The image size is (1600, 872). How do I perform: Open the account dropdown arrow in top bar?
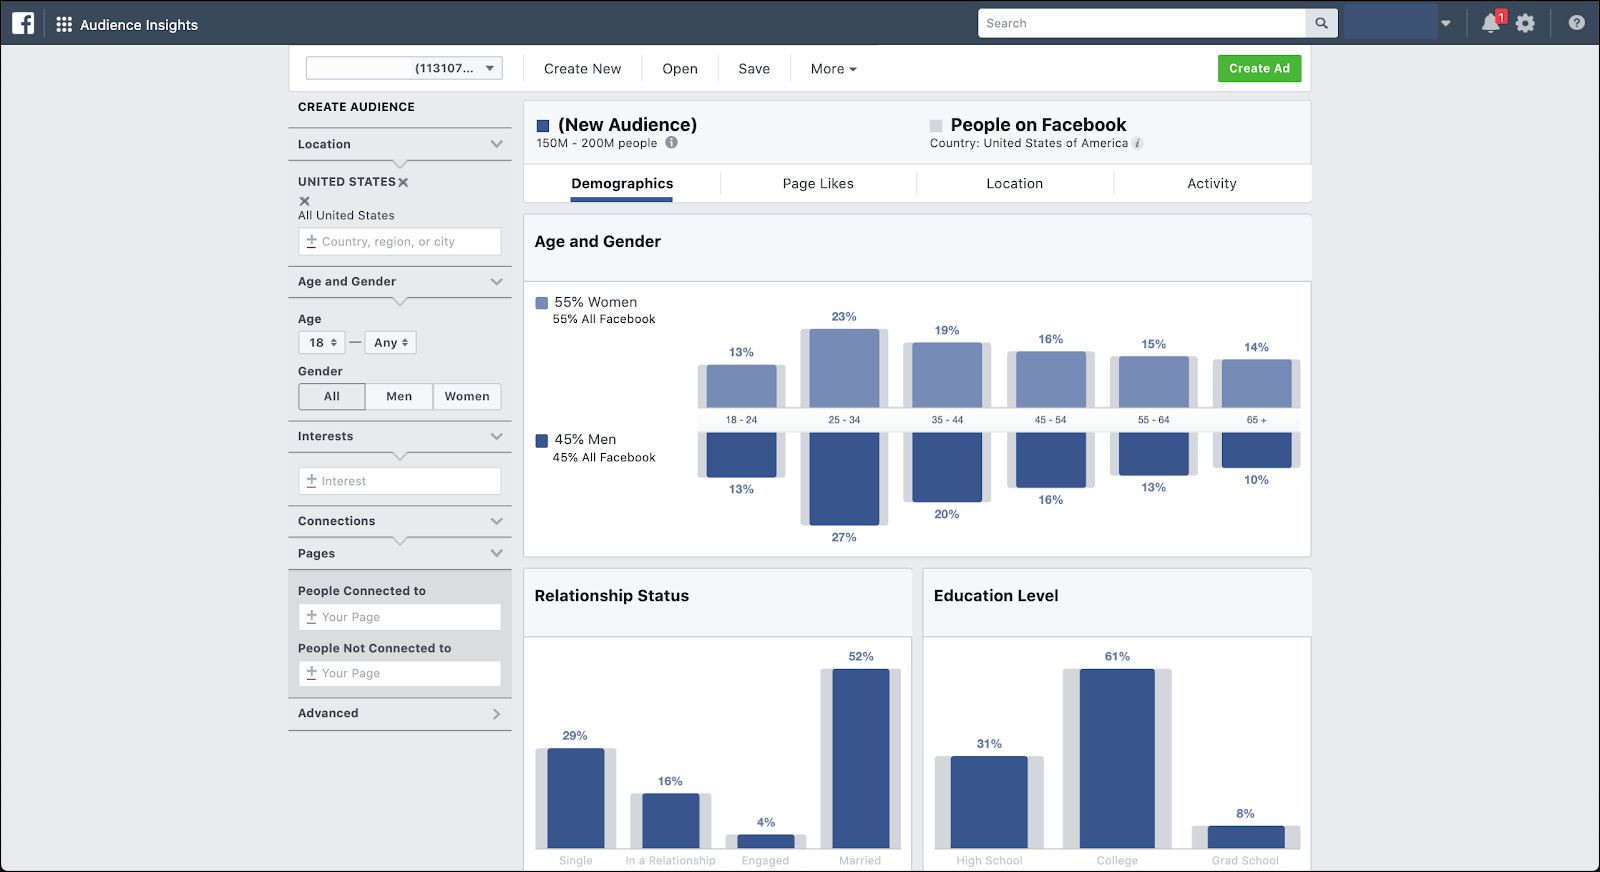point(1446,23)
